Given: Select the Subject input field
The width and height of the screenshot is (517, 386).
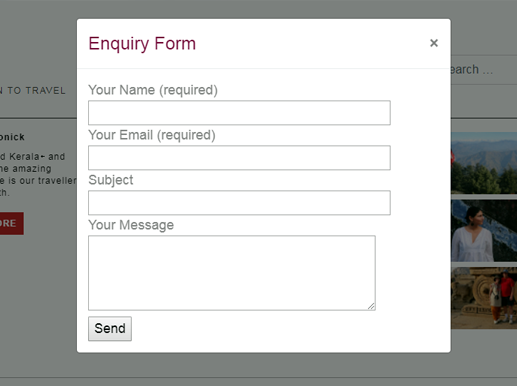Looking at the screenshot, I should [239, 203].
